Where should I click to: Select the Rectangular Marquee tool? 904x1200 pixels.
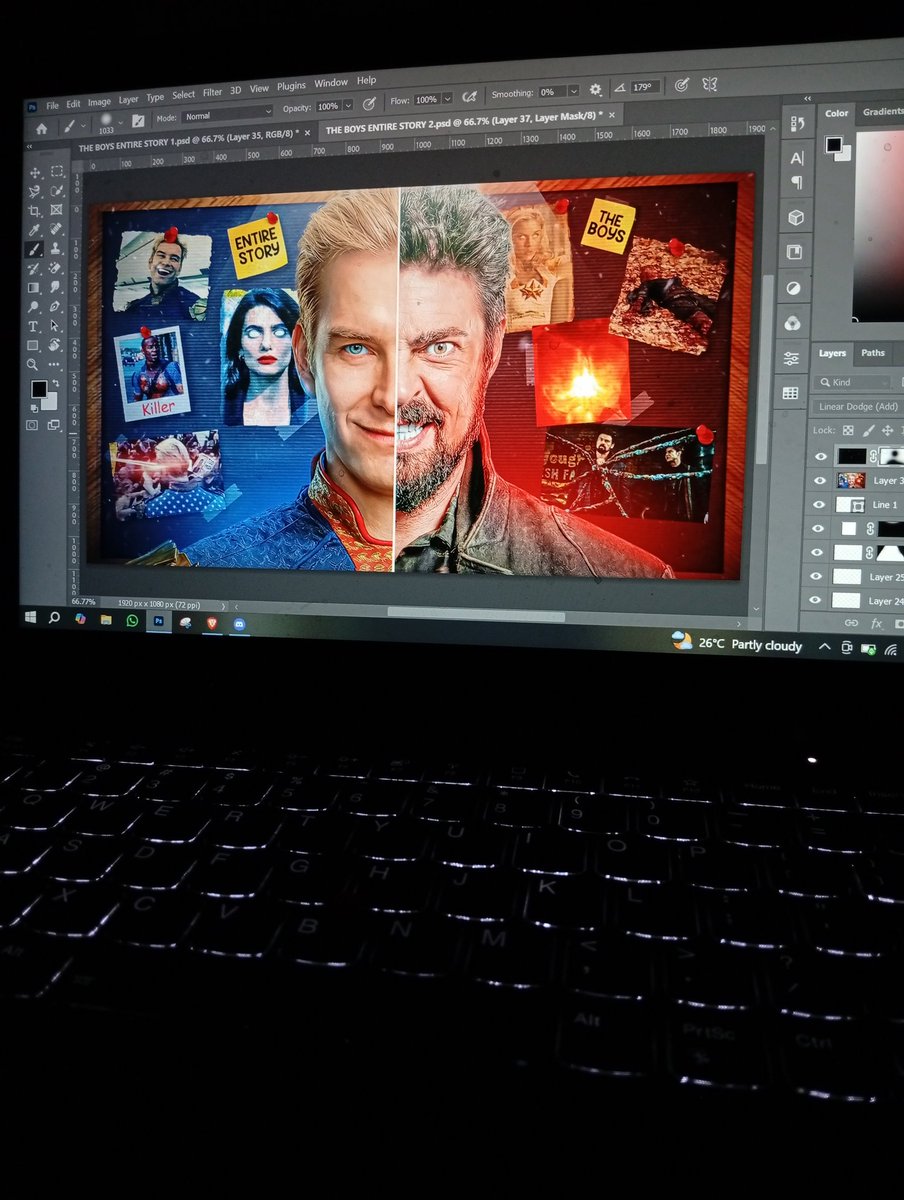pos(56,171)
